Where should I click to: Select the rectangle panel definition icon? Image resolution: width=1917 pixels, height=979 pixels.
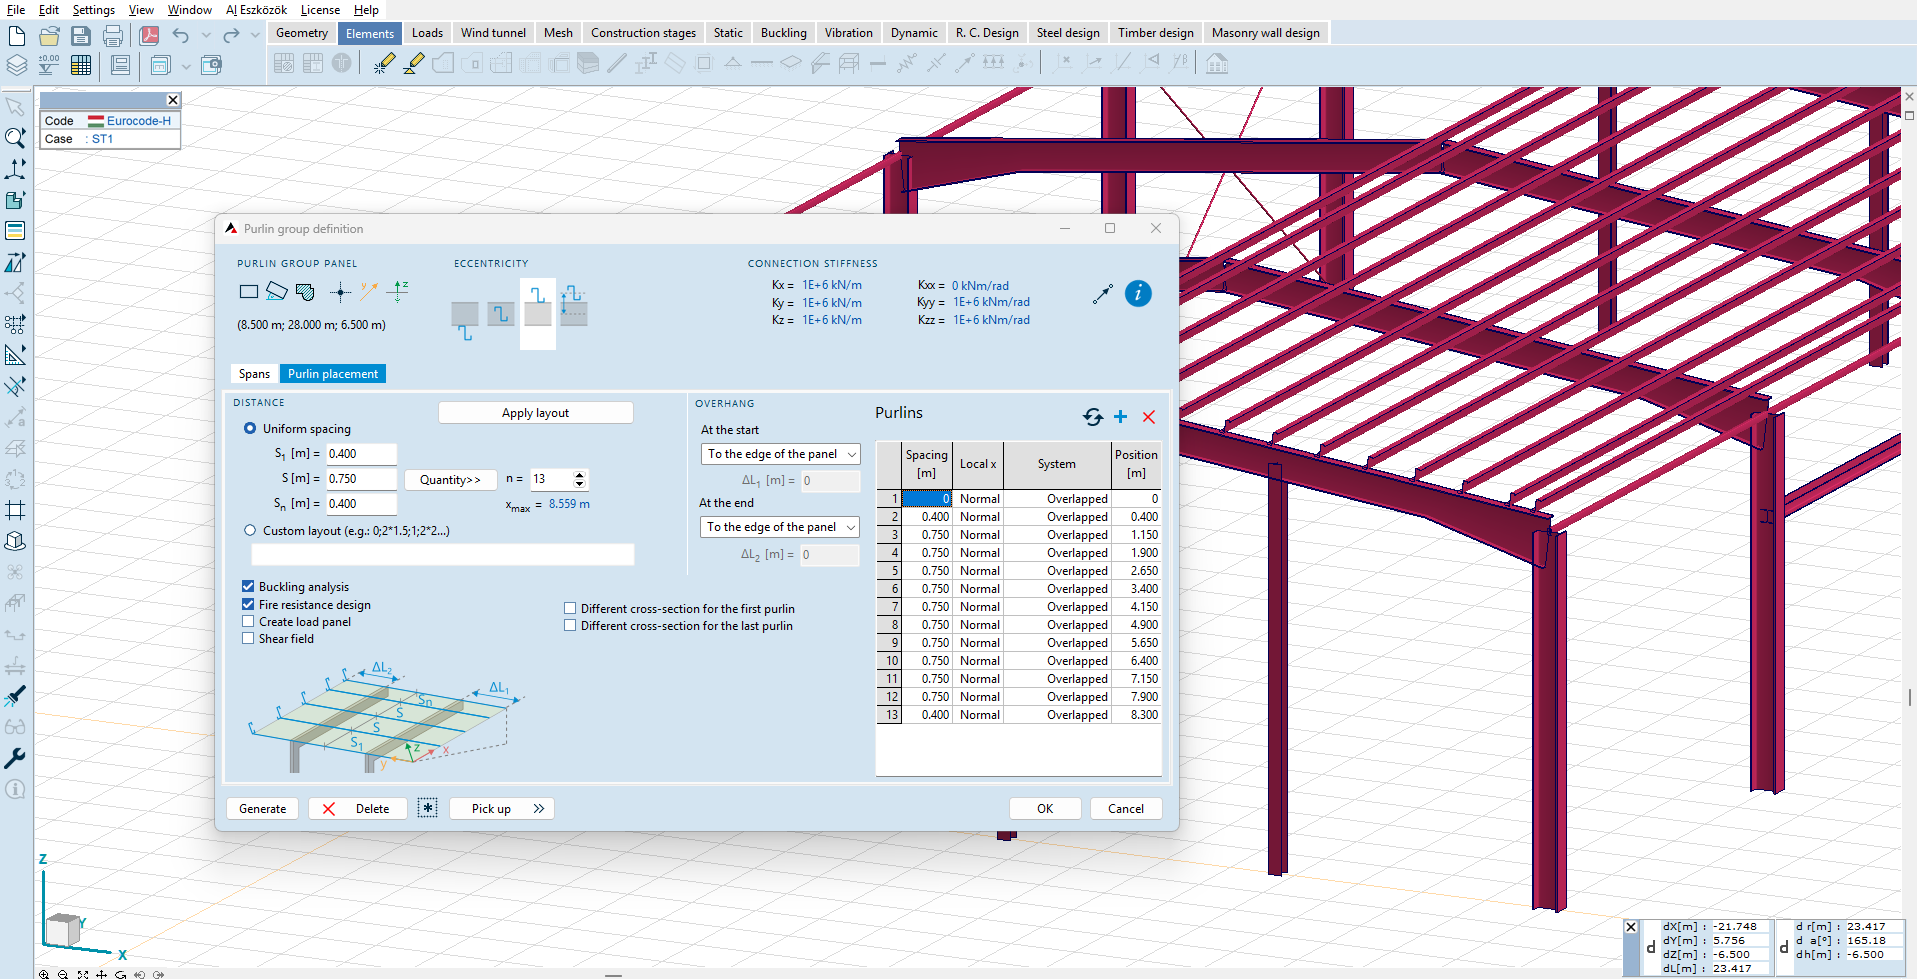point(249,292)
